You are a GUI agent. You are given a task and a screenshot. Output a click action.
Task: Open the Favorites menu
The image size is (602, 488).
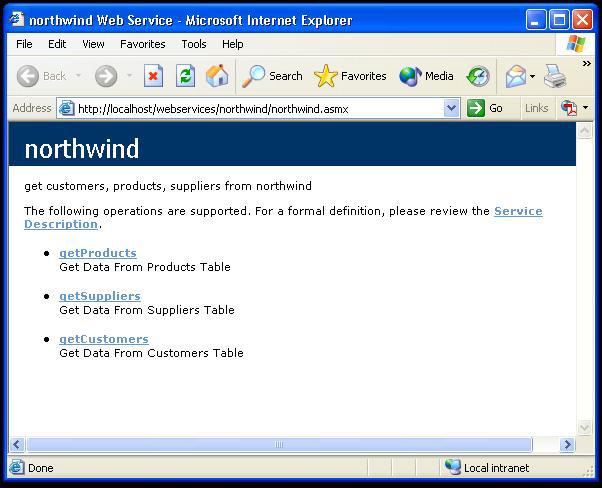coord(142,44)
